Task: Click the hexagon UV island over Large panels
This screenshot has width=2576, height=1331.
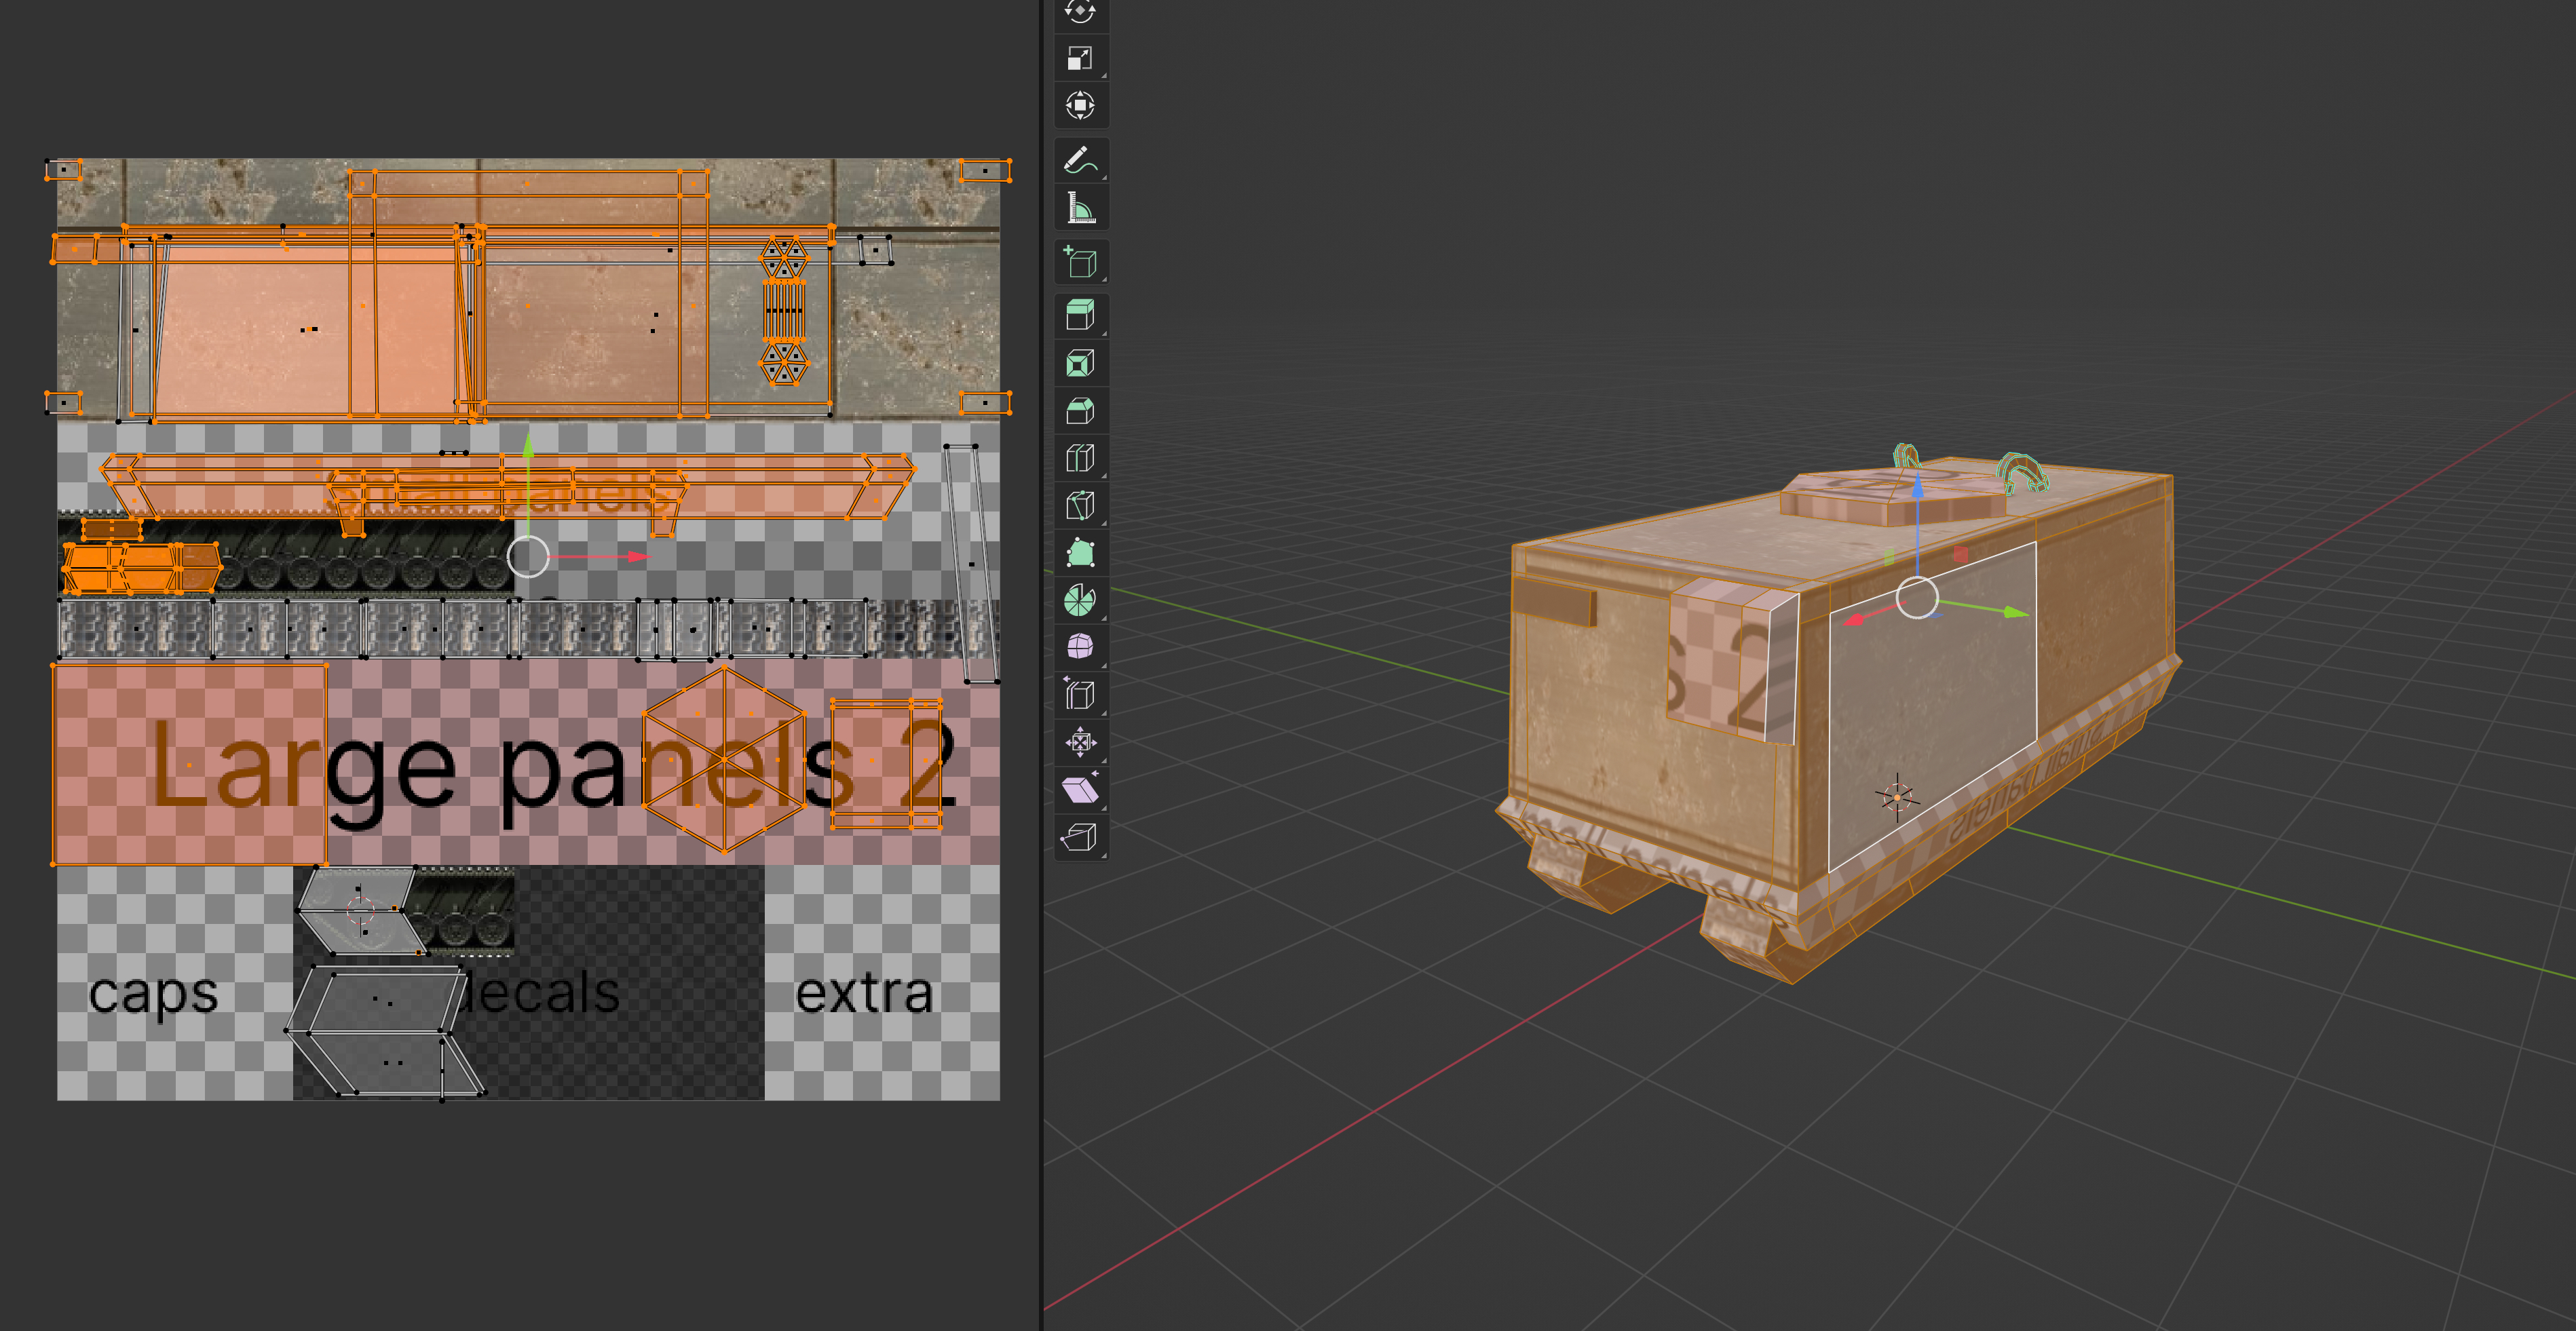Action: (x=724, y=760)
